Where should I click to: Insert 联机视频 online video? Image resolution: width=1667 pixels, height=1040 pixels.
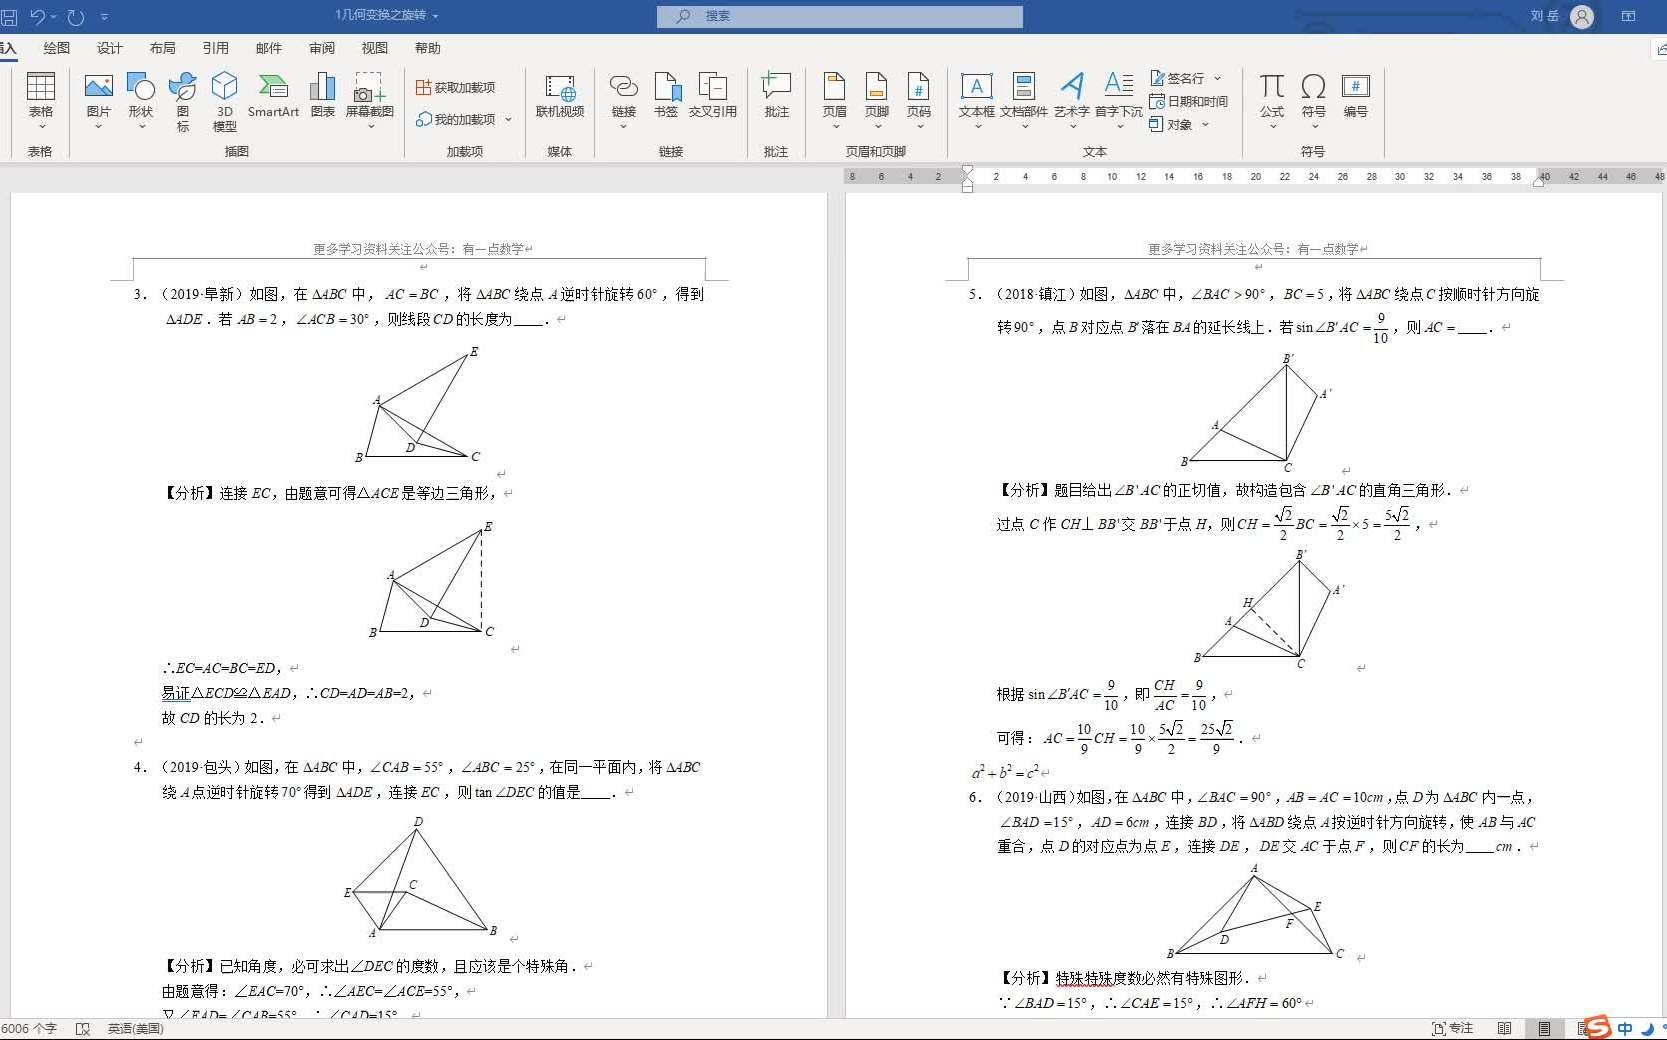(560, 96)
